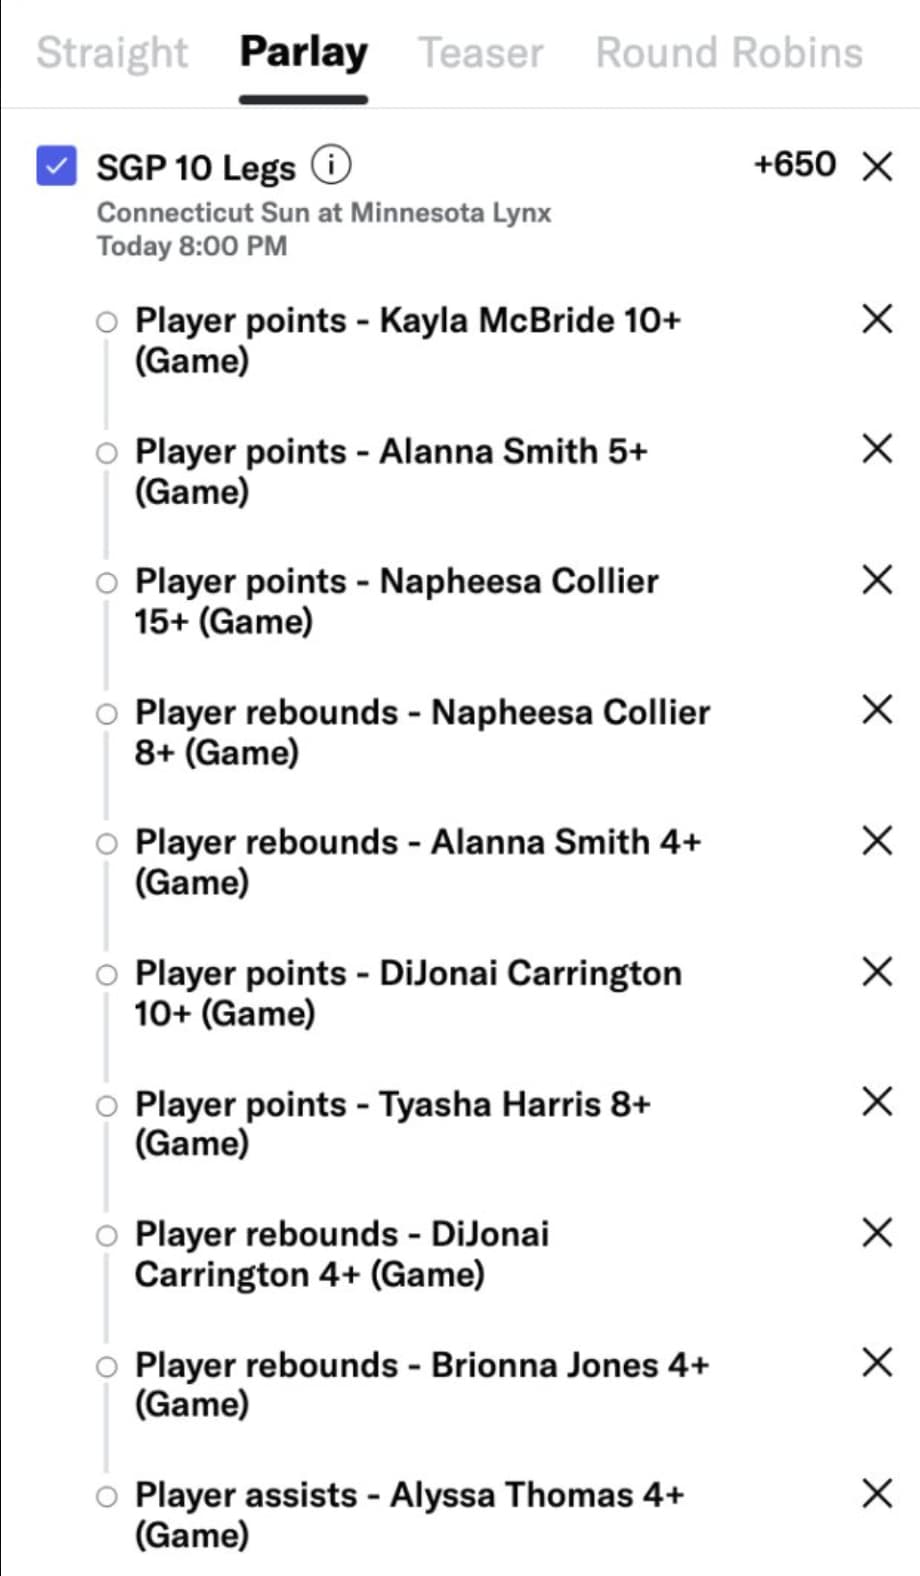
Task: Remove DiJonai Carrington 4+ rebounds leg
Action: 876,1233
